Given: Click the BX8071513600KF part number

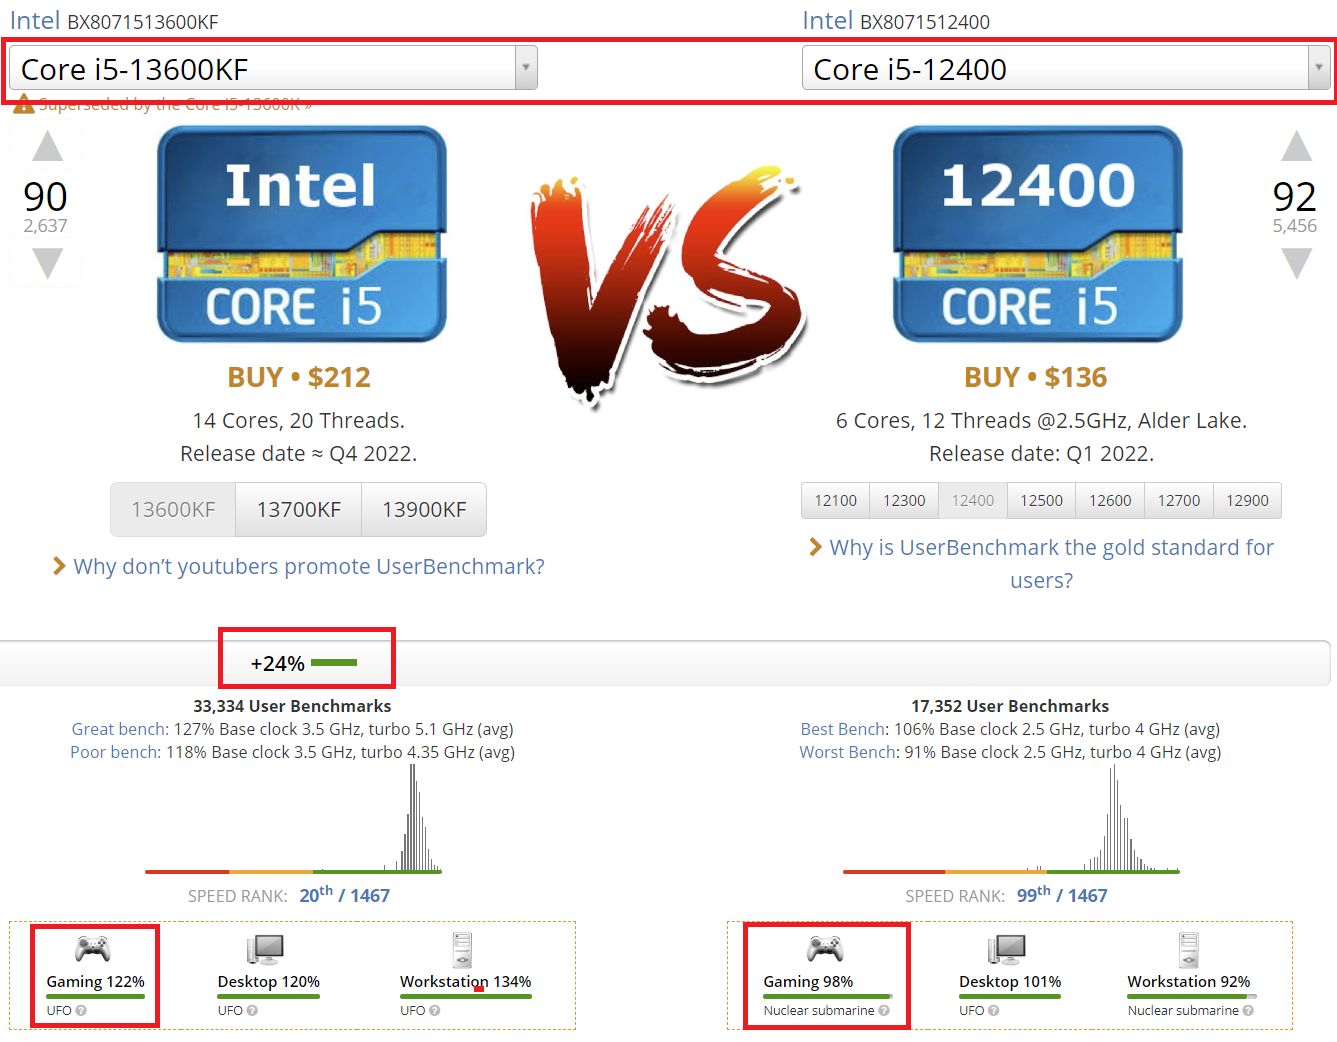Looking at the screenshot, I should 142,22.
